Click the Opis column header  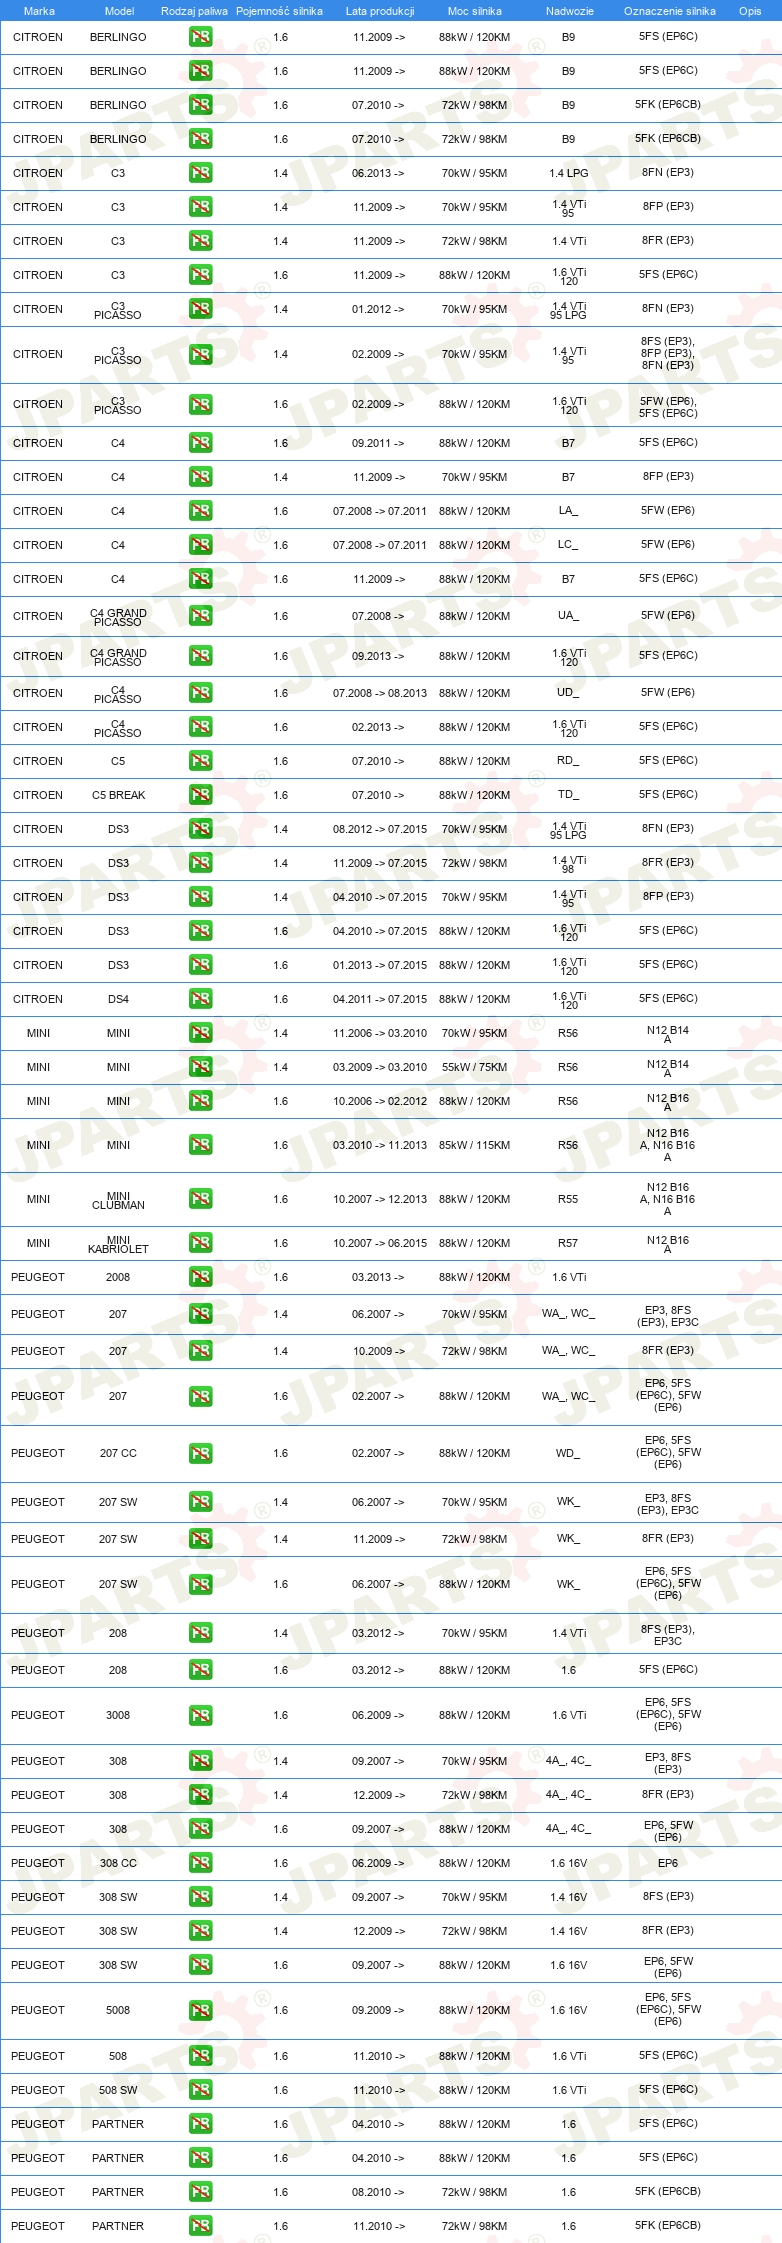pos(750,11)
